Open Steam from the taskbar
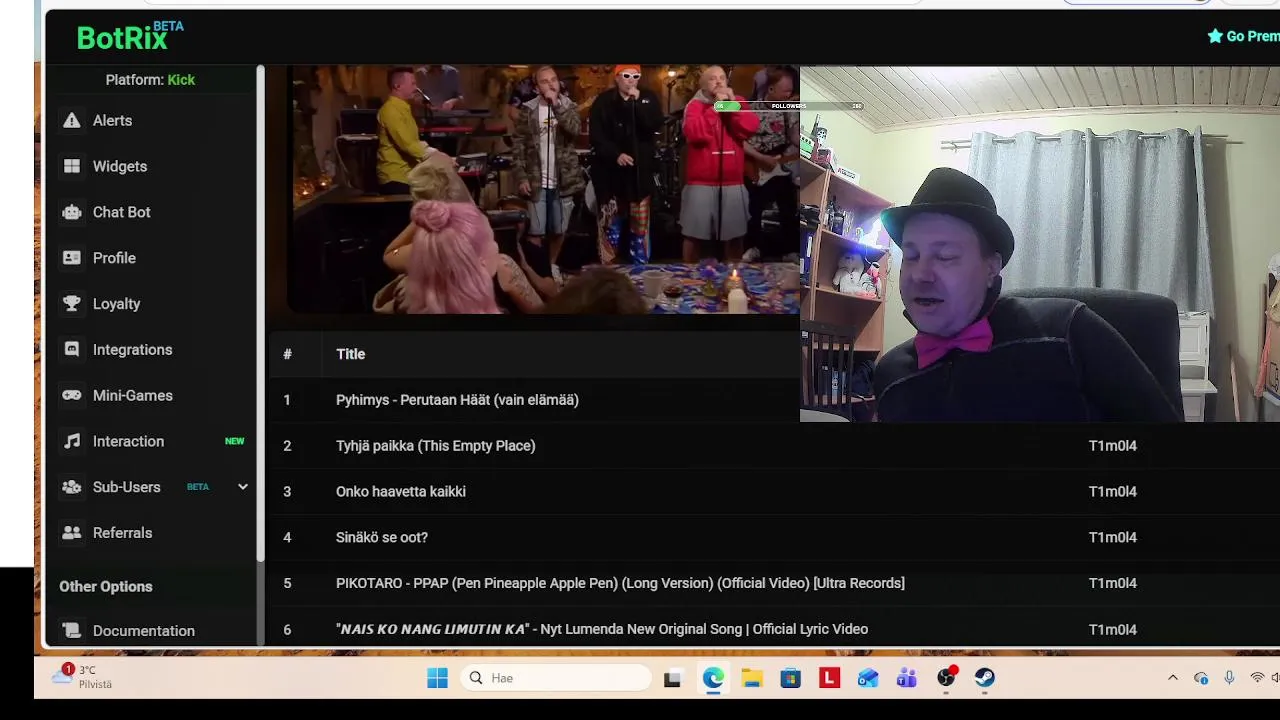 click(985, 678)
